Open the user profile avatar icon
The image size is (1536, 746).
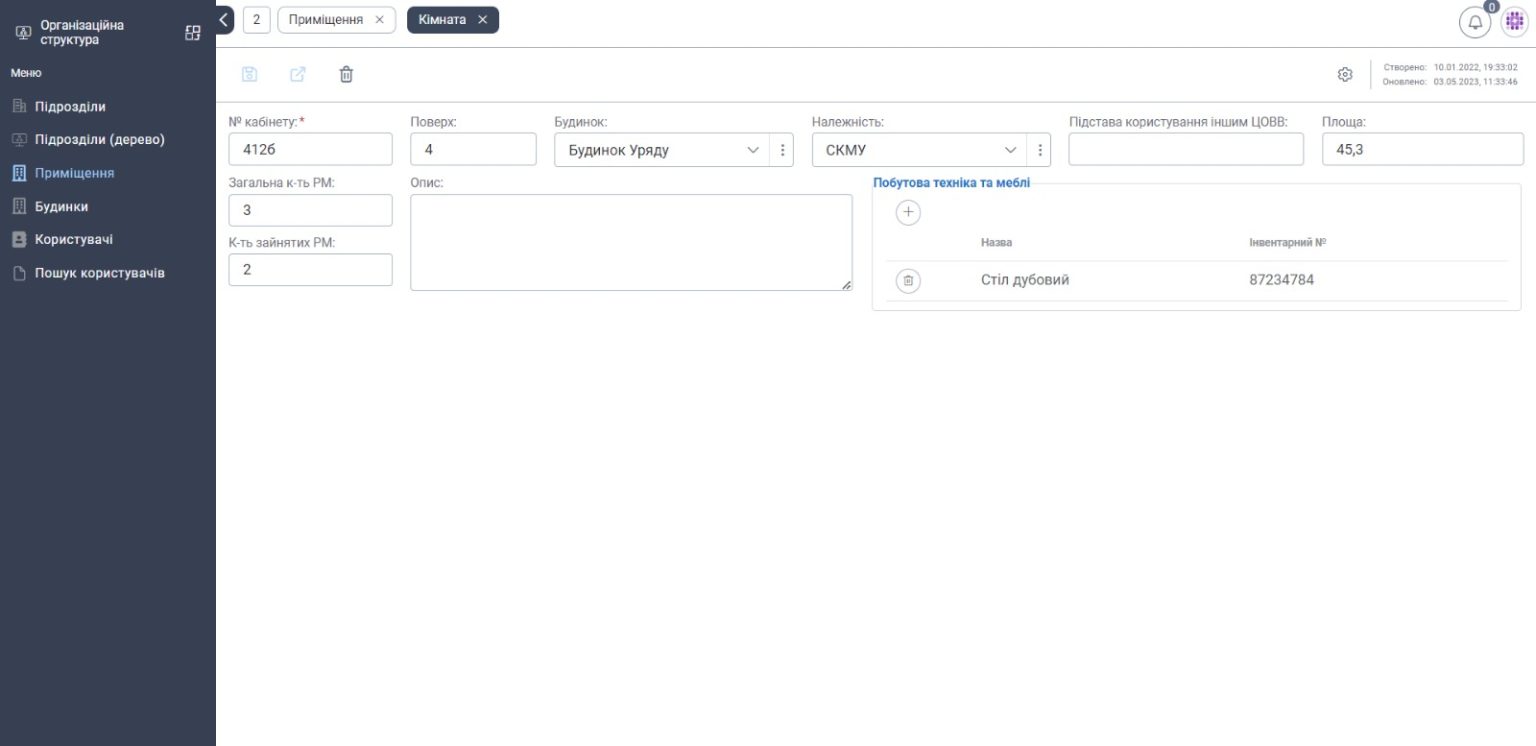click(1514, 20)
